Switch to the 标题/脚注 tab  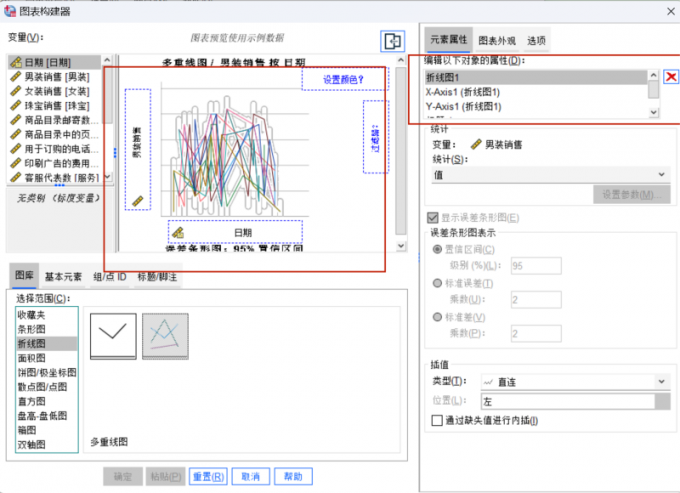click(157, 277)
